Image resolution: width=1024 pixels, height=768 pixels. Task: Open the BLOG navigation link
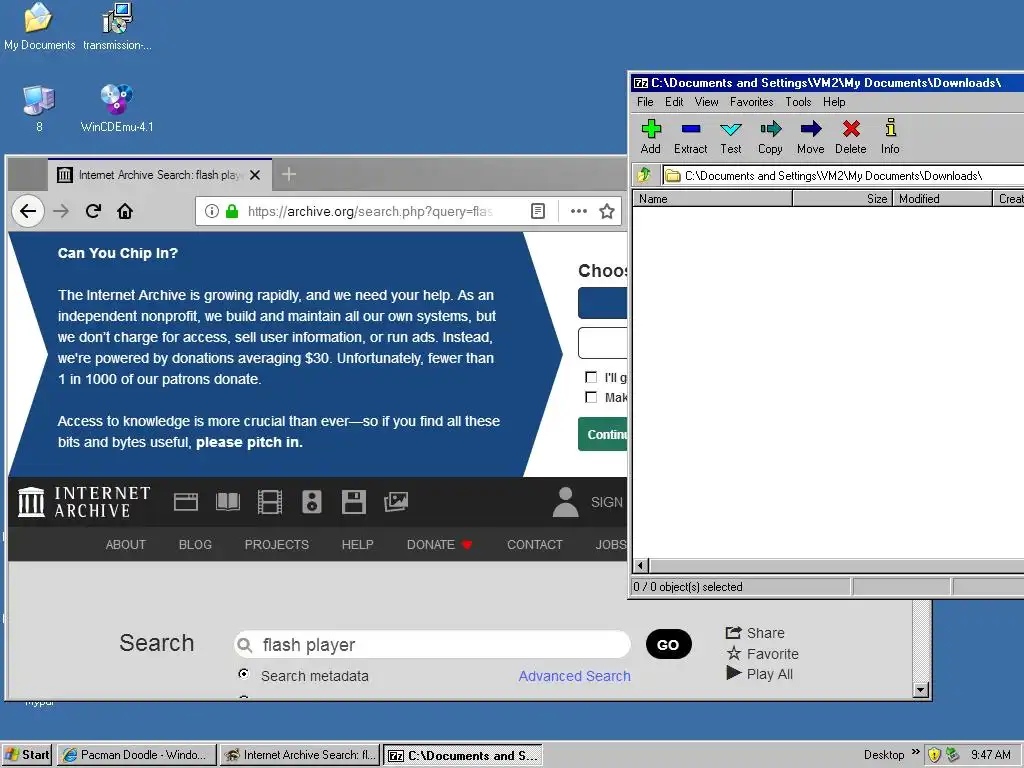[x=195, y=545]
